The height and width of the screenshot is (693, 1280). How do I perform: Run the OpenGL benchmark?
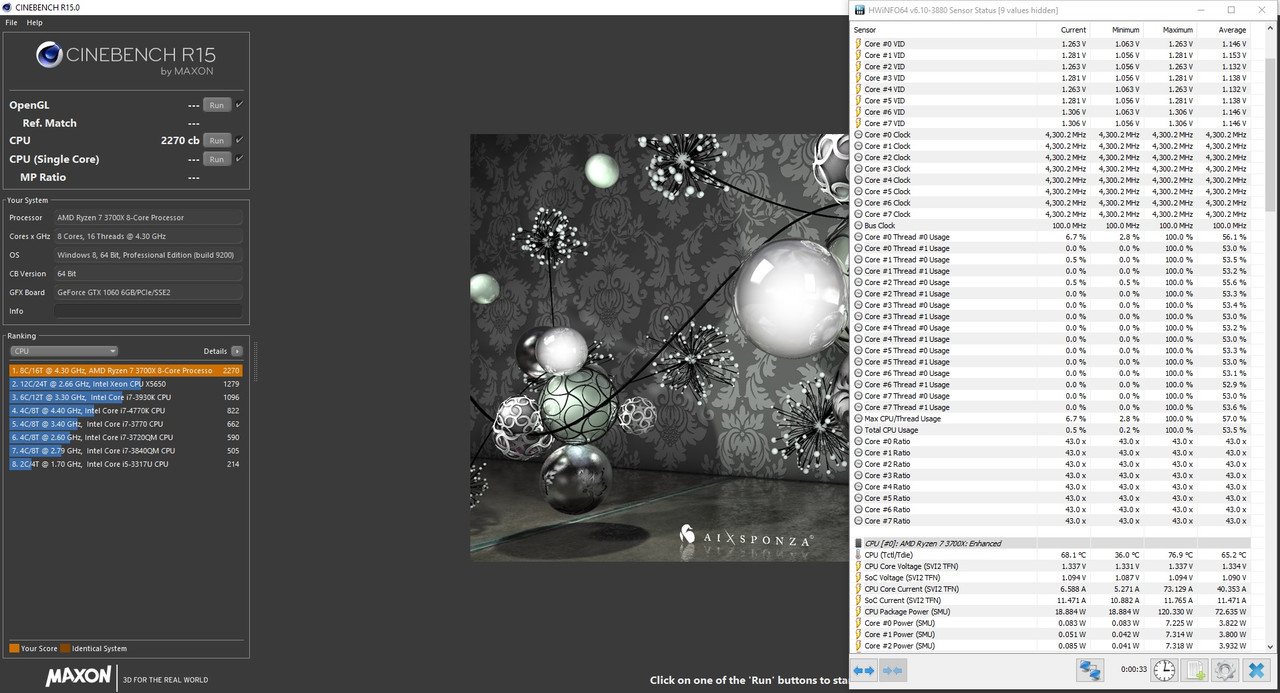coord(216,105)
